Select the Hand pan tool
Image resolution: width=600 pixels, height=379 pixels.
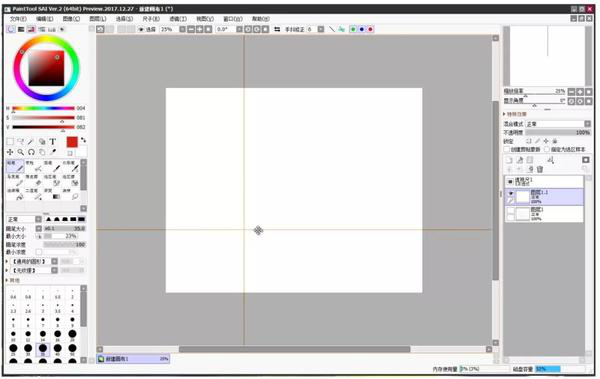tap(42, 152)
